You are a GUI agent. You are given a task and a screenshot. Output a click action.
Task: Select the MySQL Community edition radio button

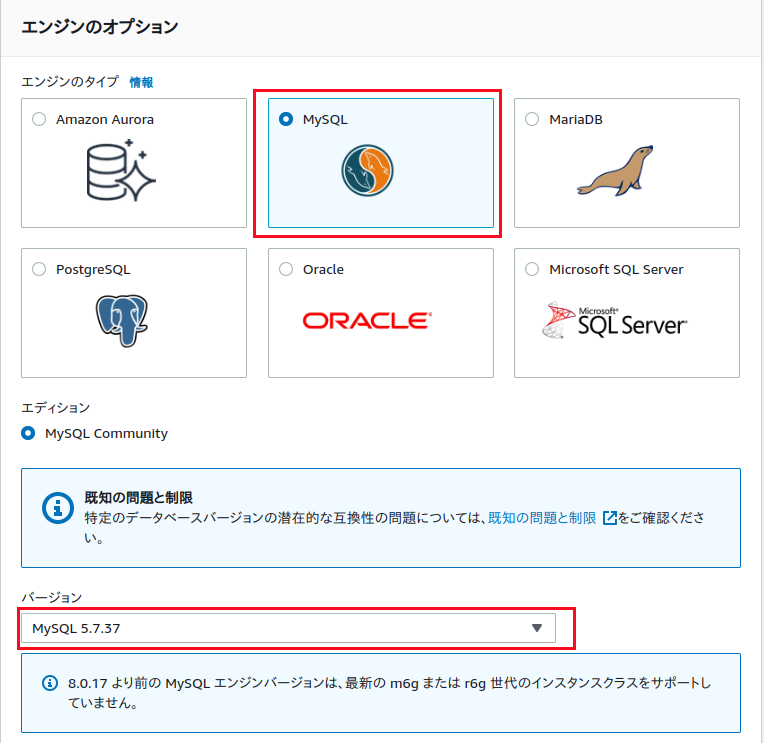pyautogui.click(x=28, y=433)
